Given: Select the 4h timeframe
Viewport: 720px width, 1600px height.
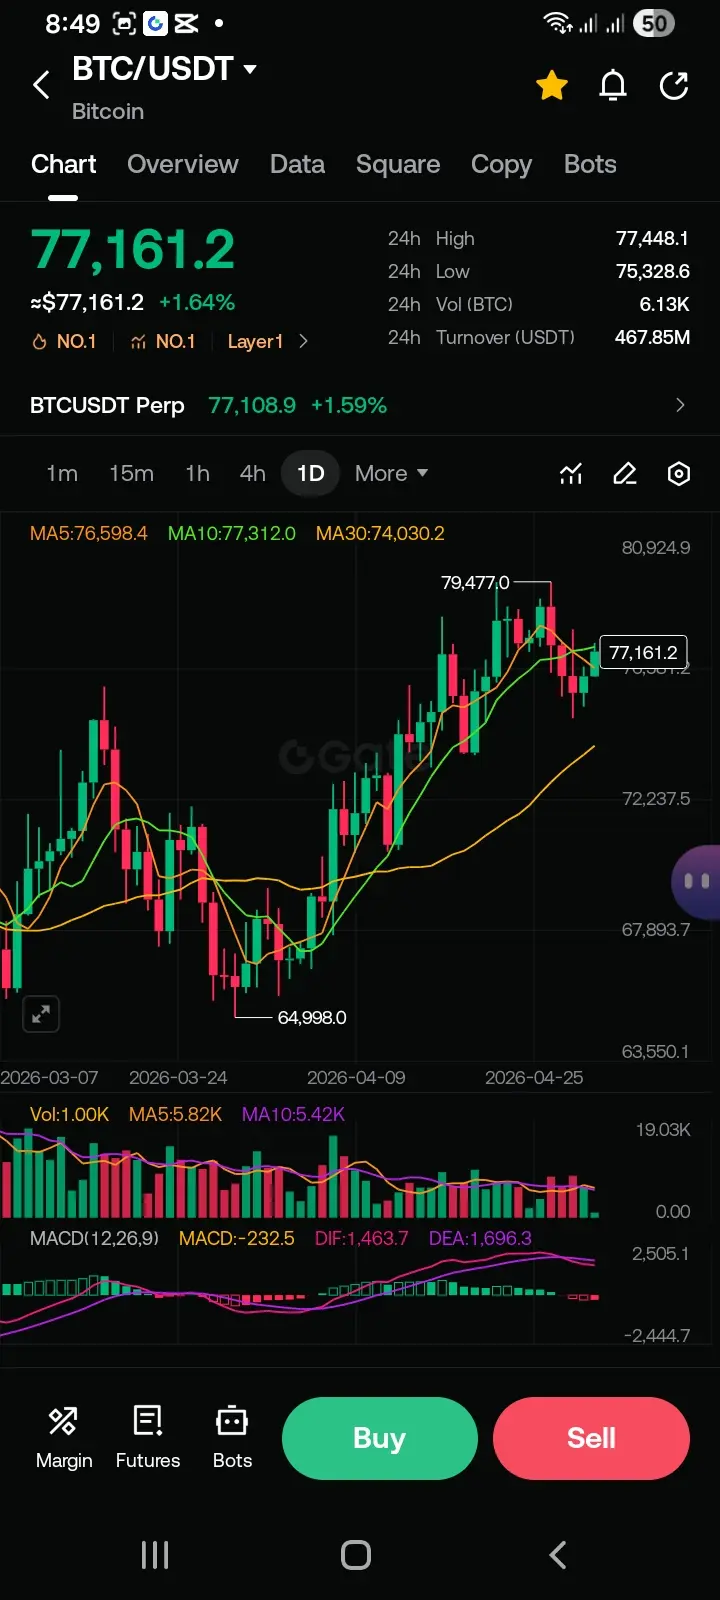Looking at the screenshot, I should pyautogui.click(x=252, y=473).
